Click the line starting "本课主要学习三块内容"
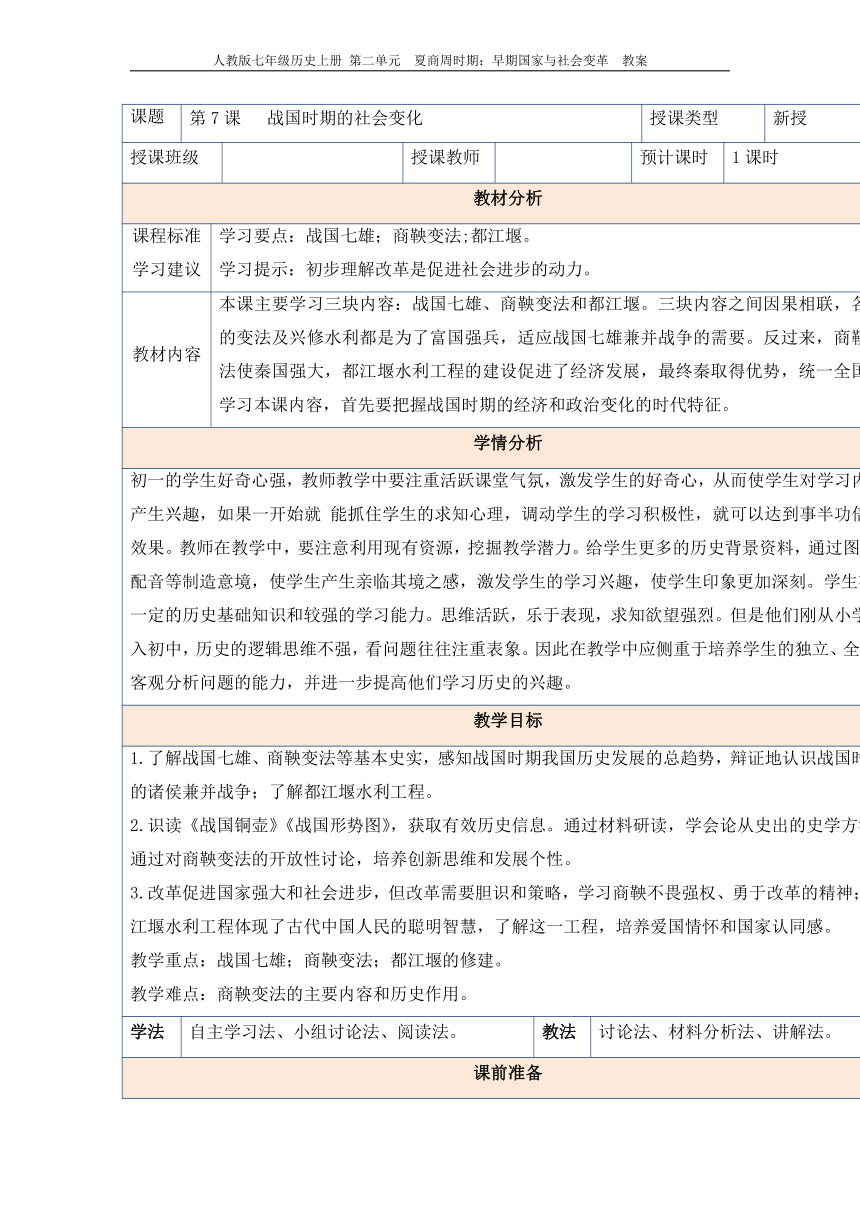The width and height of the screenshot is (860, 1216). tap(539, 304)
